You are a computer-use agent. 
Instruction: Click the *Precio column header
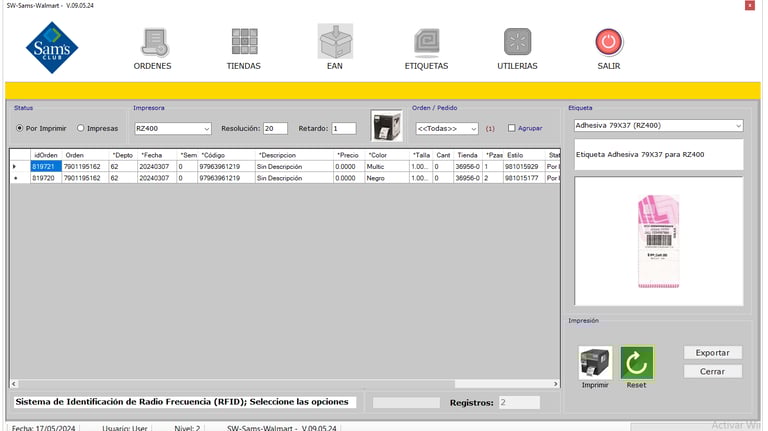pos(349,155)
